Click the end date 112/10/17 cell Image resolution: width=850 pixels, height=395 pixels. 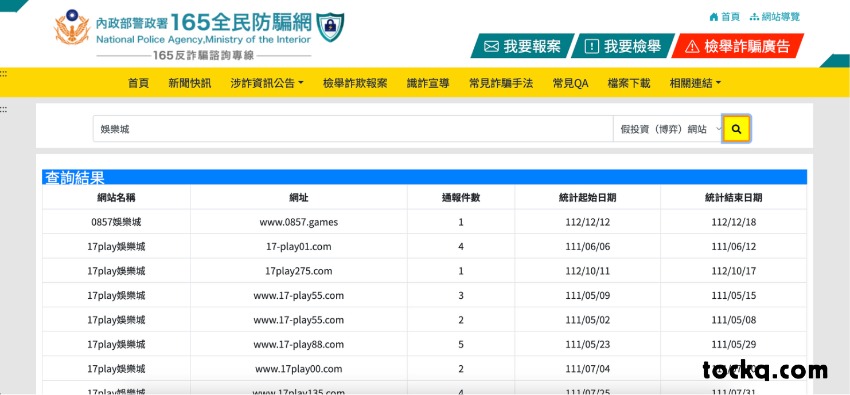coord(733,271)
